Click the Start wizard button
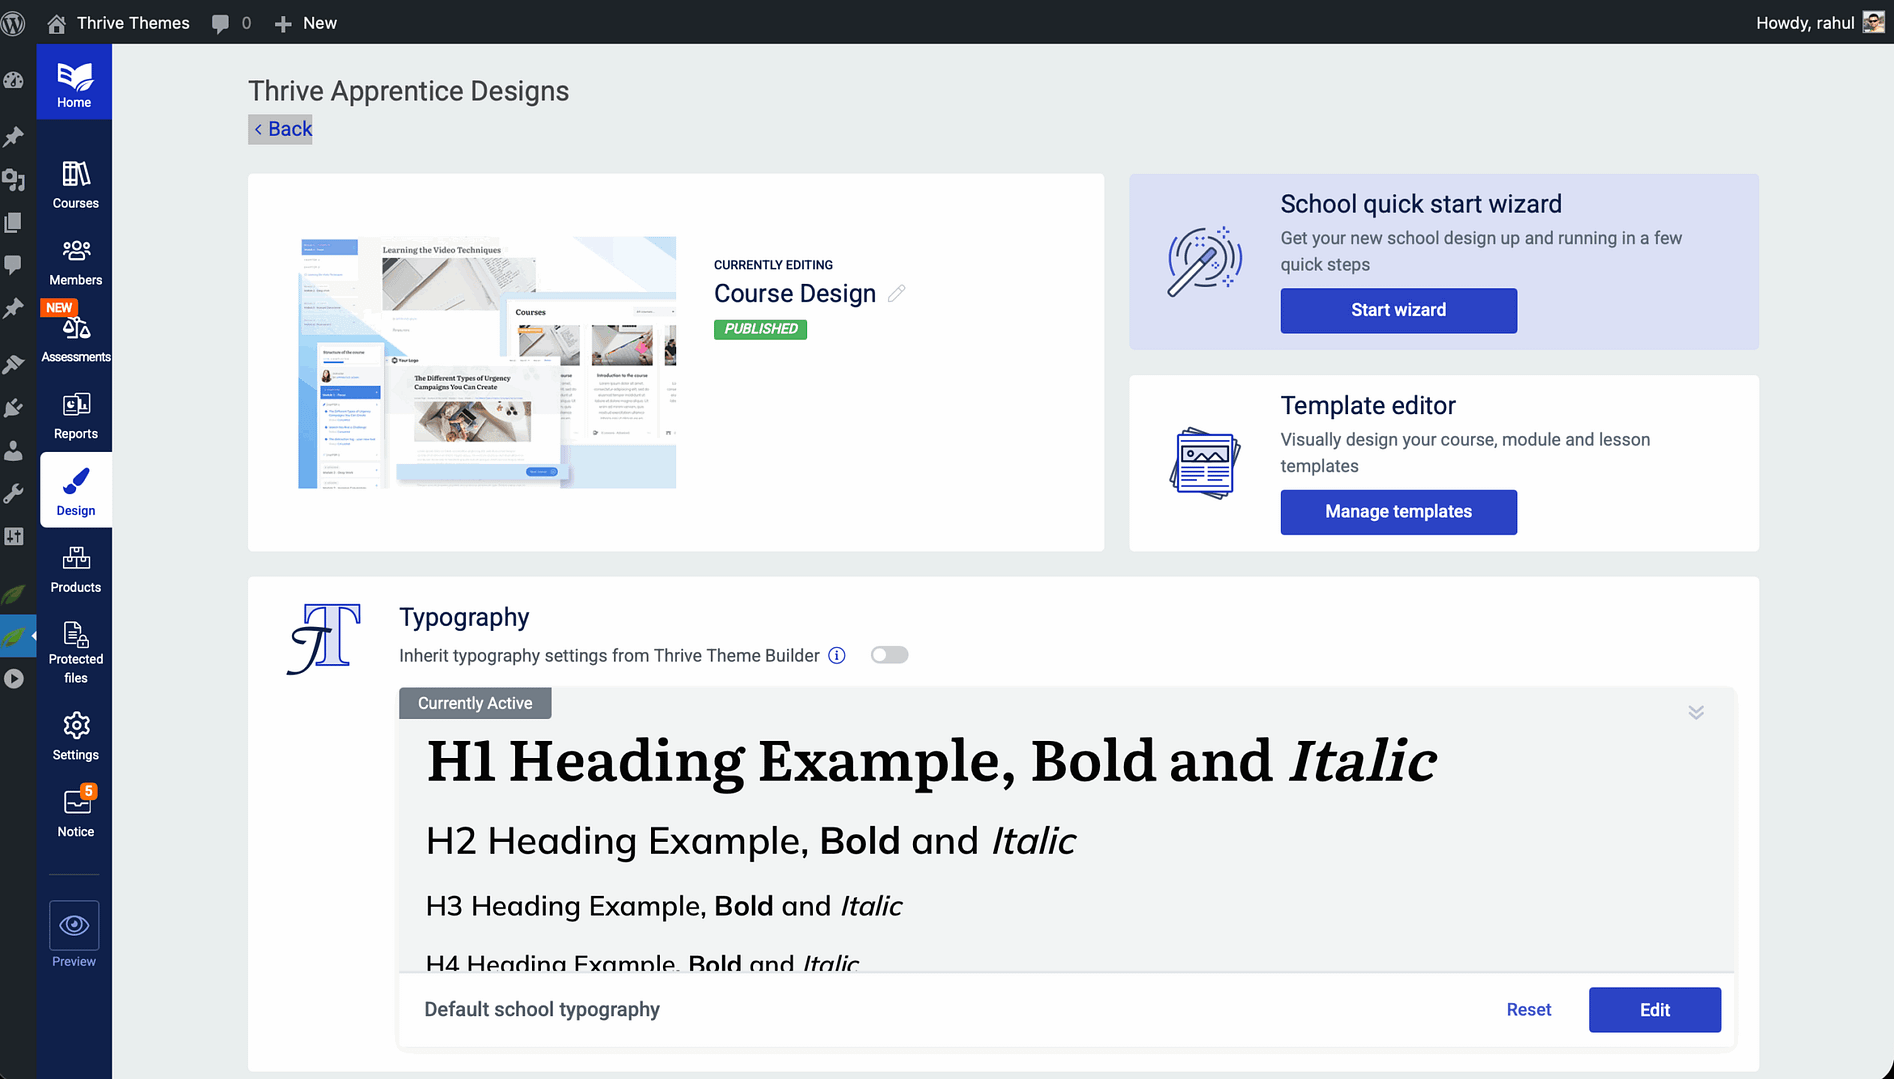The height and width of the screenshot is (1079, 1894). [1398, 310]
